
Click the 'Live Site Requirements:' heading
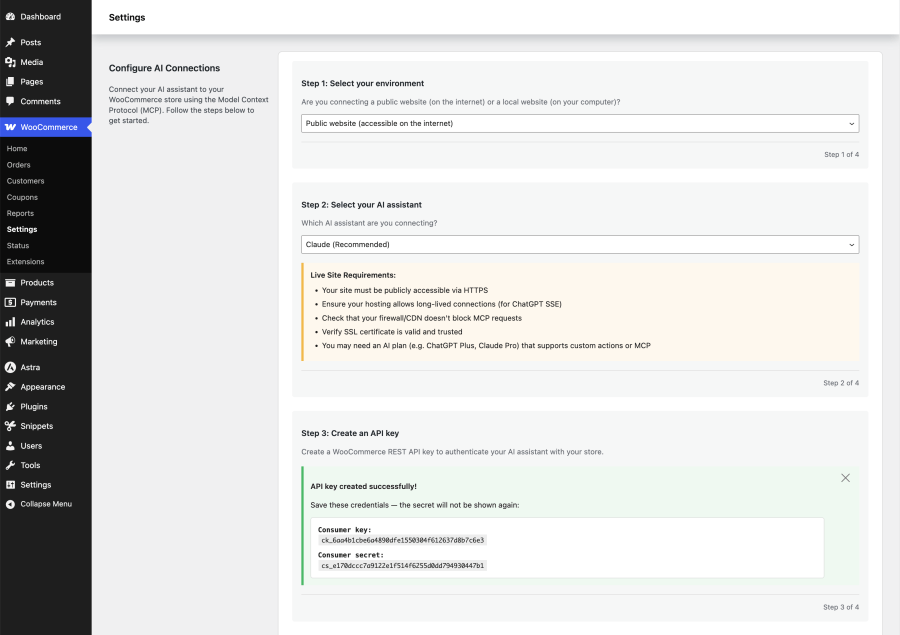tap(353, 275)
